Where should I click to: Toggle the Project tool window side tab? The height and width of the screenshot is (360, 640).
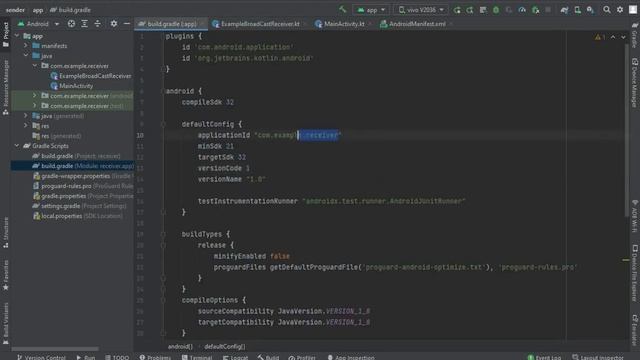6,35
